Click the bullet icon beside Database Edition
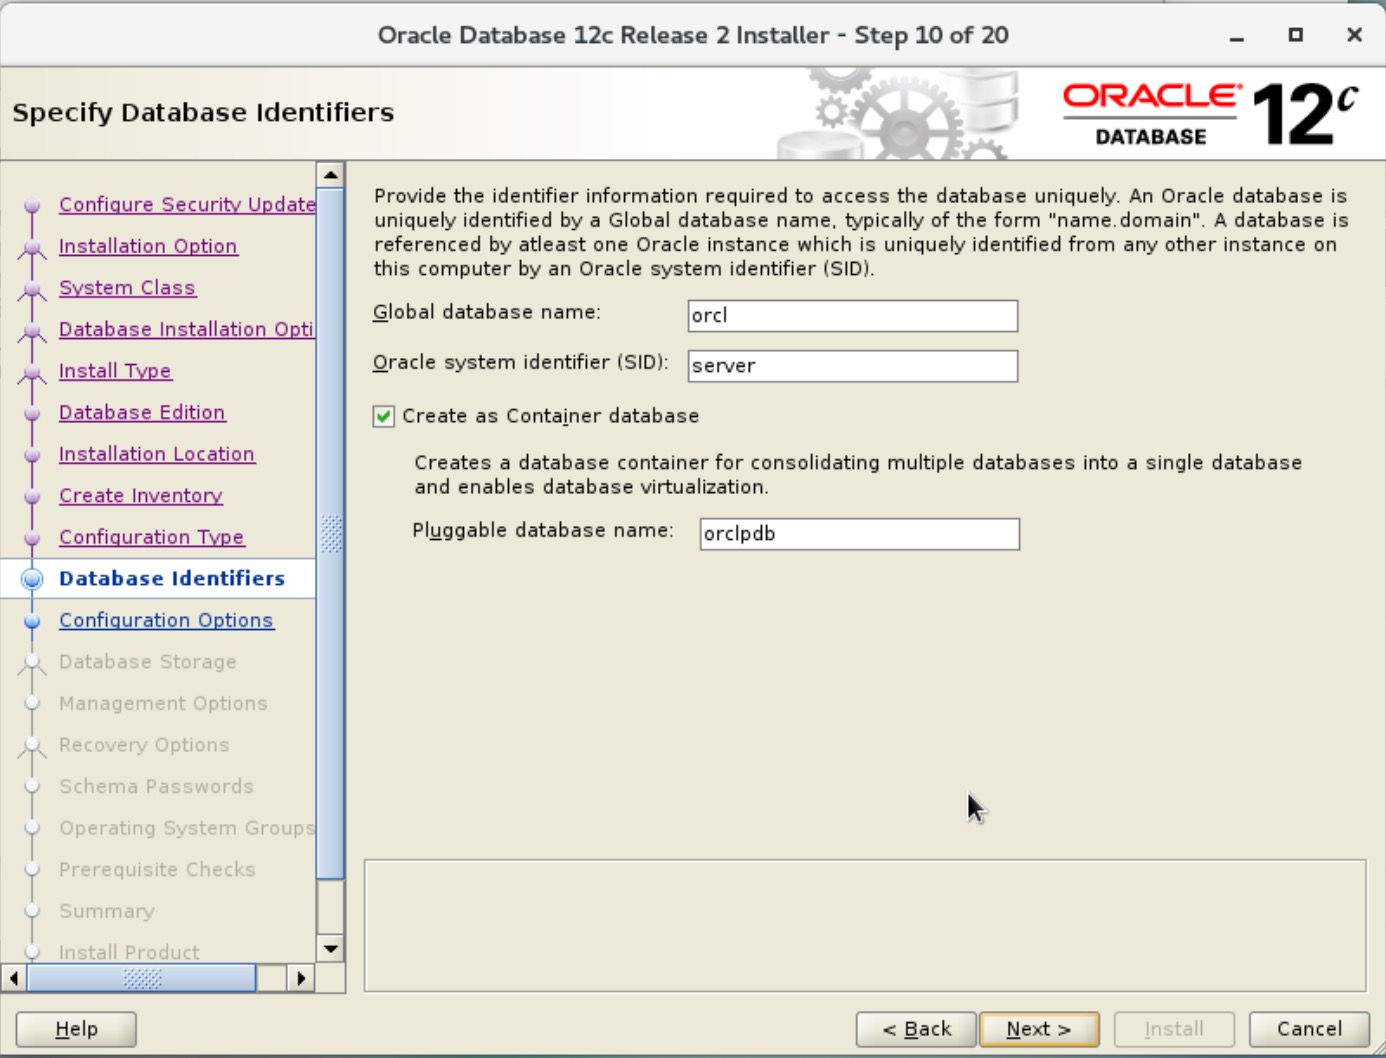The width and height of the screenshot is (1386, 1058). coord(32,413)
